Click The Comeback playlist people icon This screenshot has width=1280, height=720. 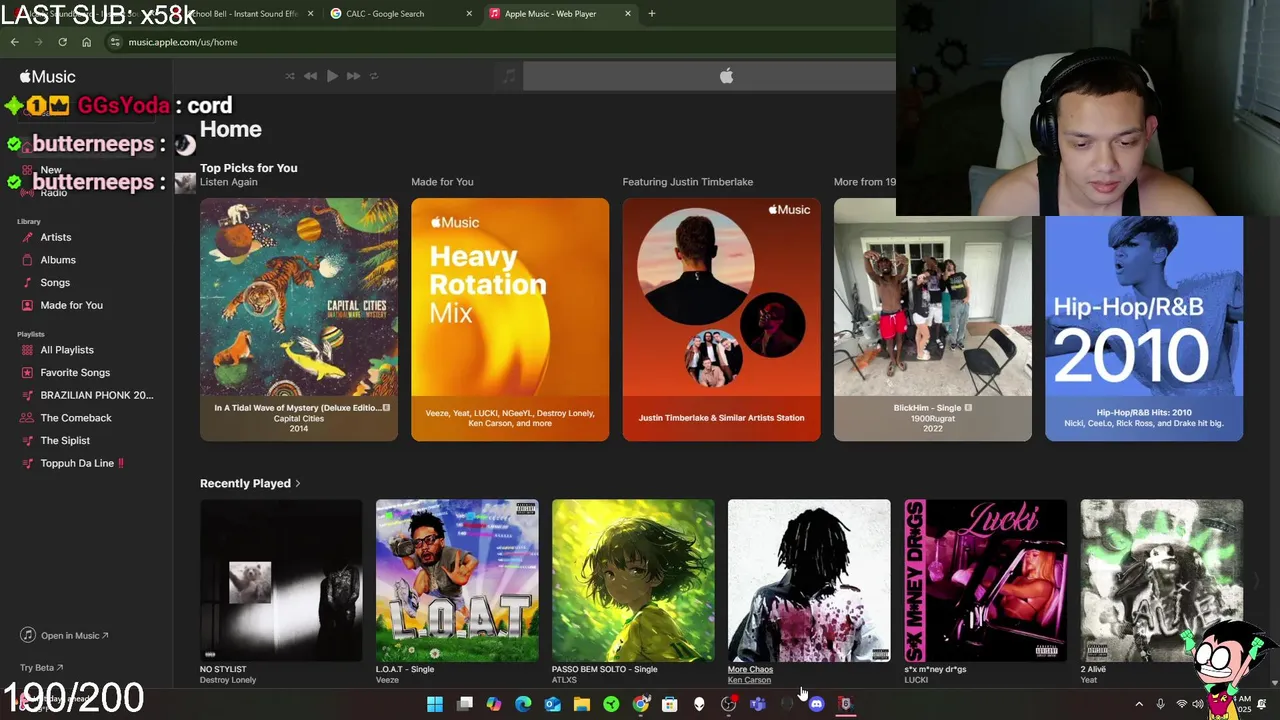tap(28, 418)
